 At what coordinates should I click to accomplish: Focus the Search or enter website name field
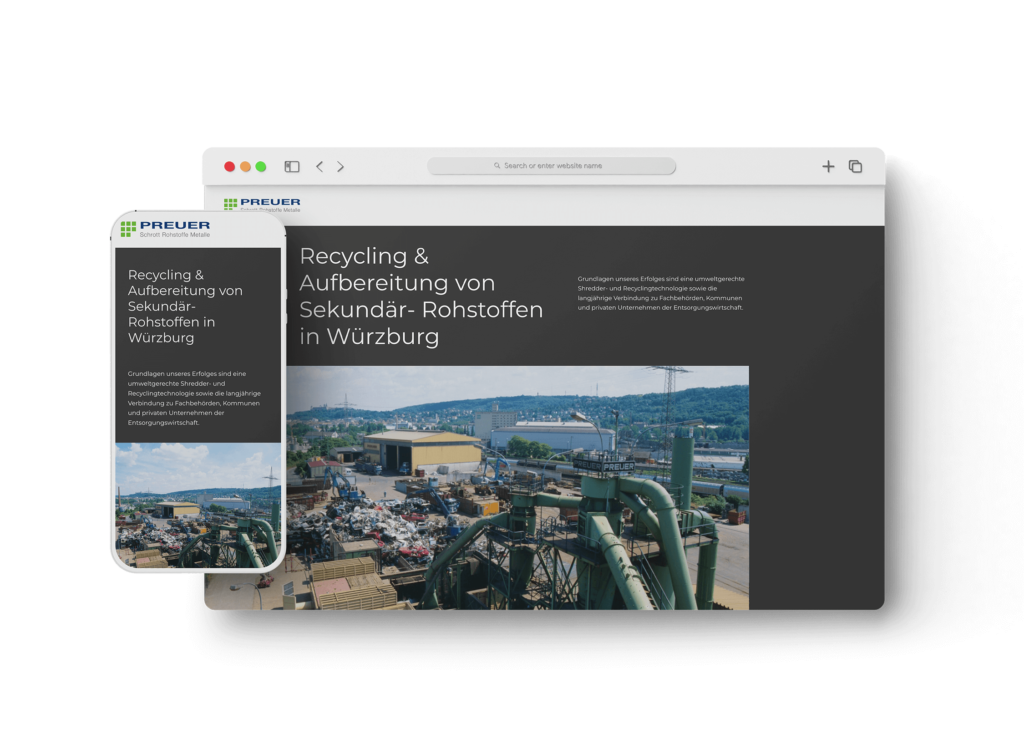tap(552, 166)
